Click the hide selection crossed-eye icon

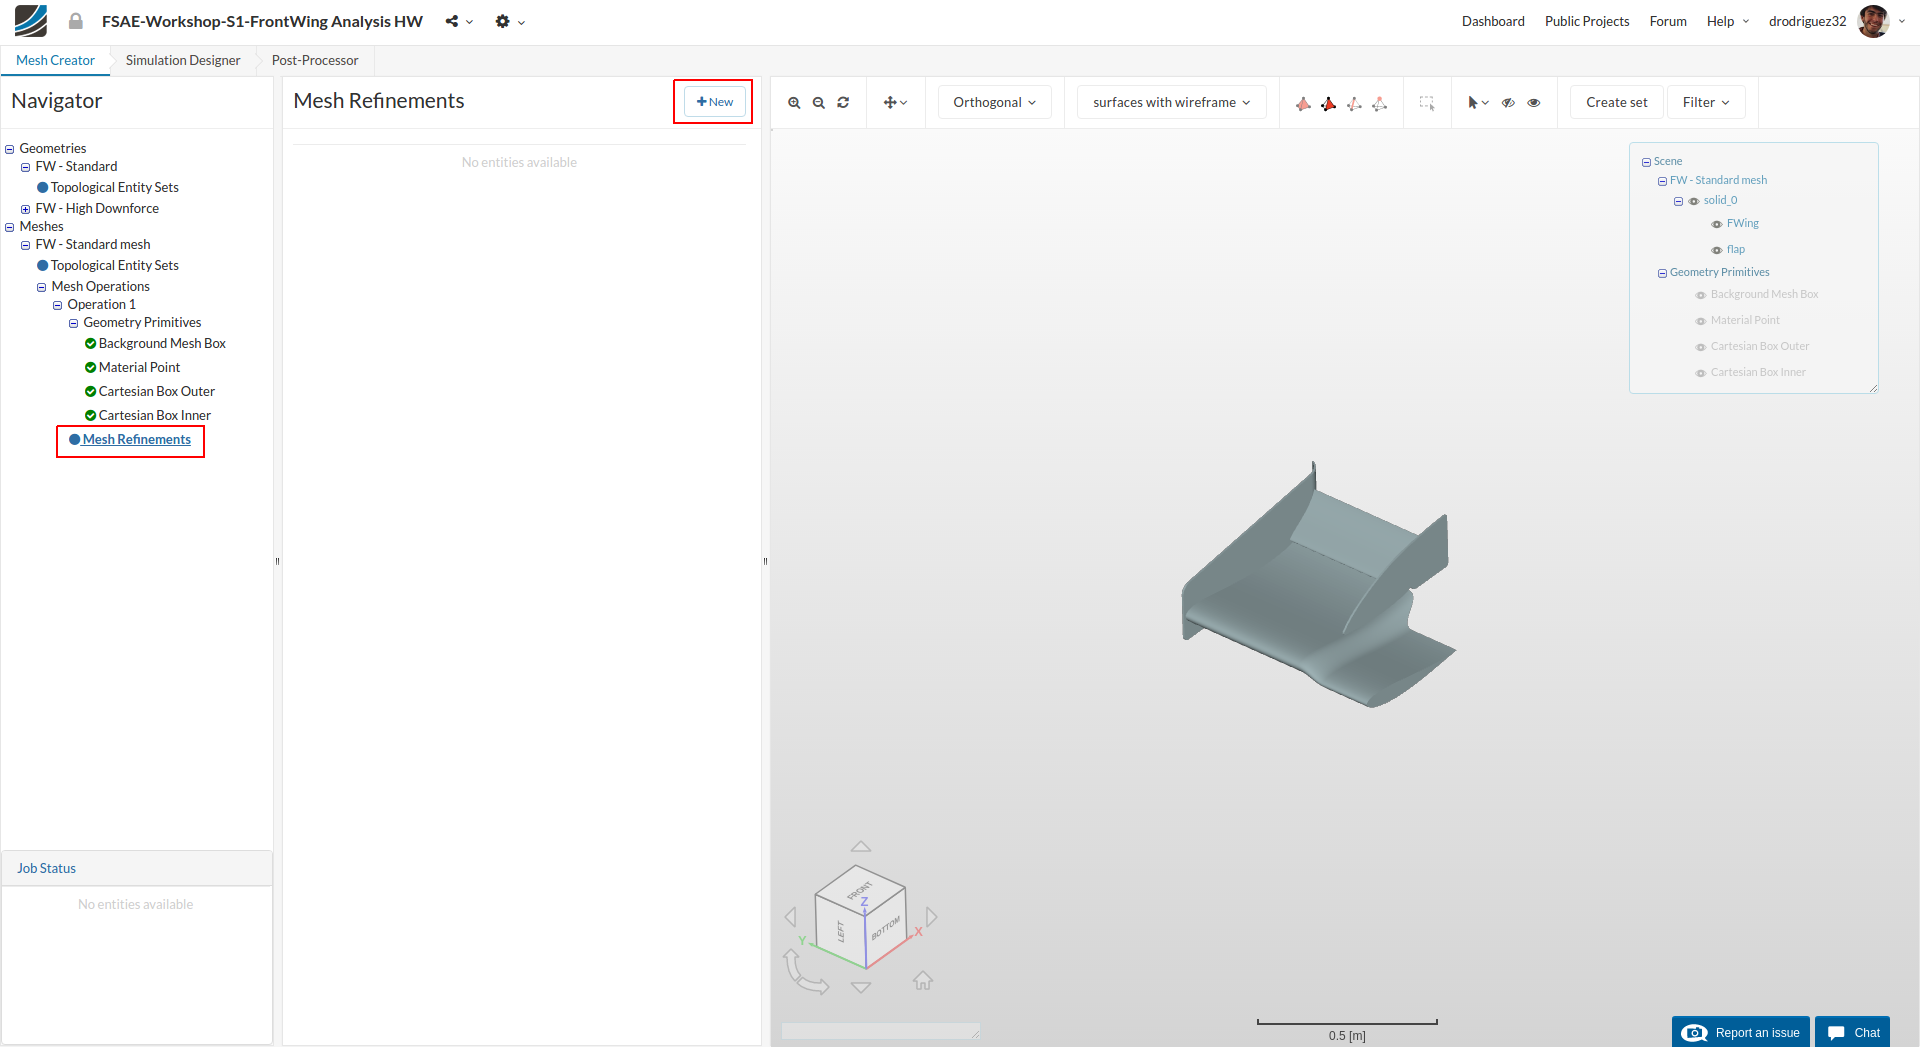click(x=1508, y=103)
